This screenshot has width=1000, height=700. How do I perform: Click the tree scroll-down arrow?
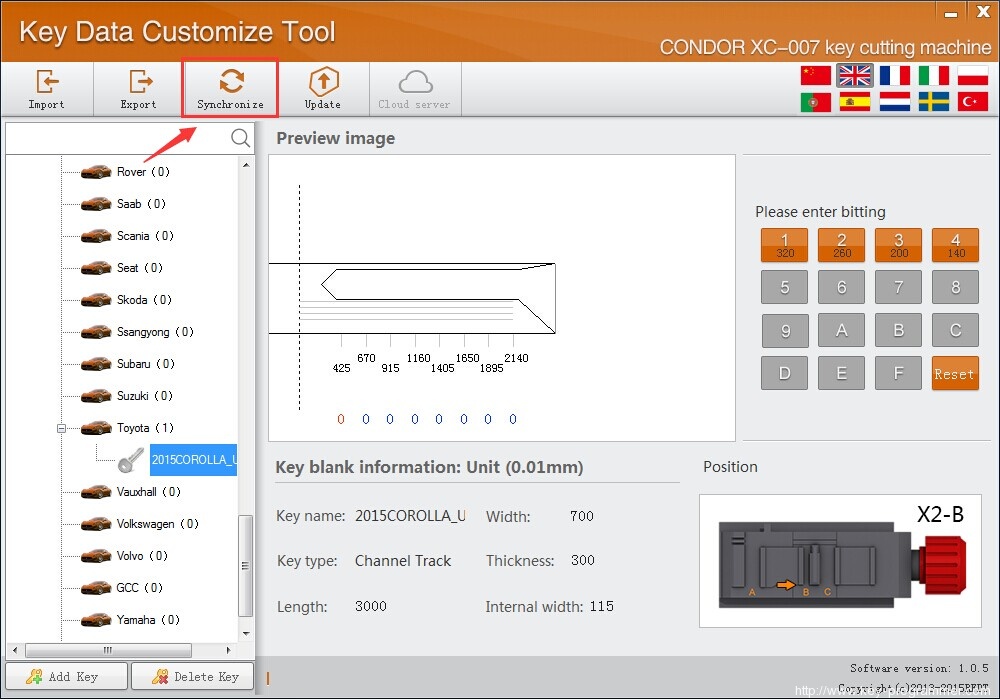[x=246, y=634]
